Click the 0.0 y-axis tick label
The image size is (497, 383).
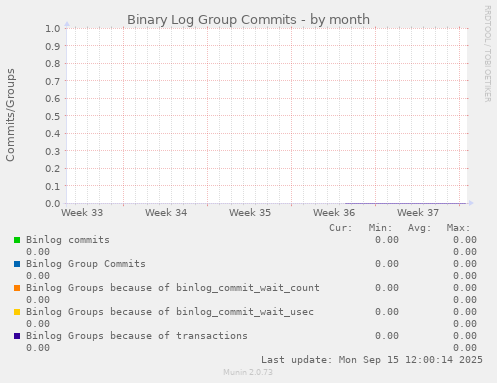(53, 203)
